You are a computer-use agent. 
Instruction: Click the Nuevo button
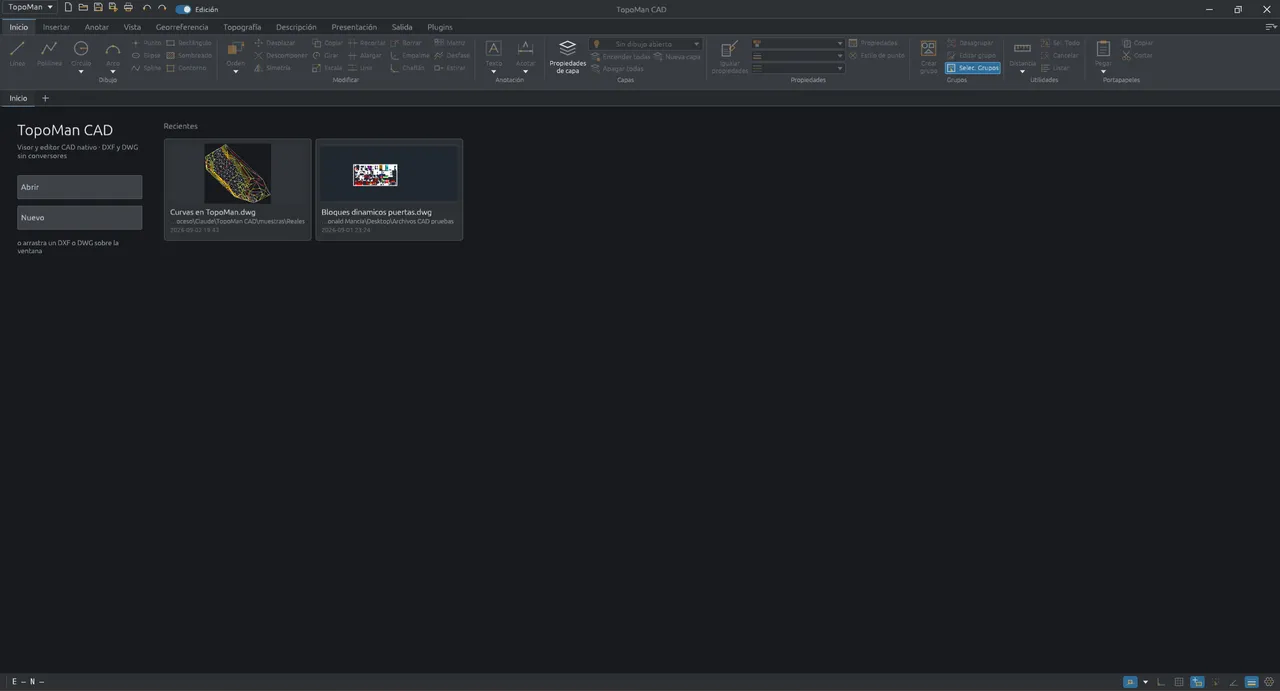point(79,217)
